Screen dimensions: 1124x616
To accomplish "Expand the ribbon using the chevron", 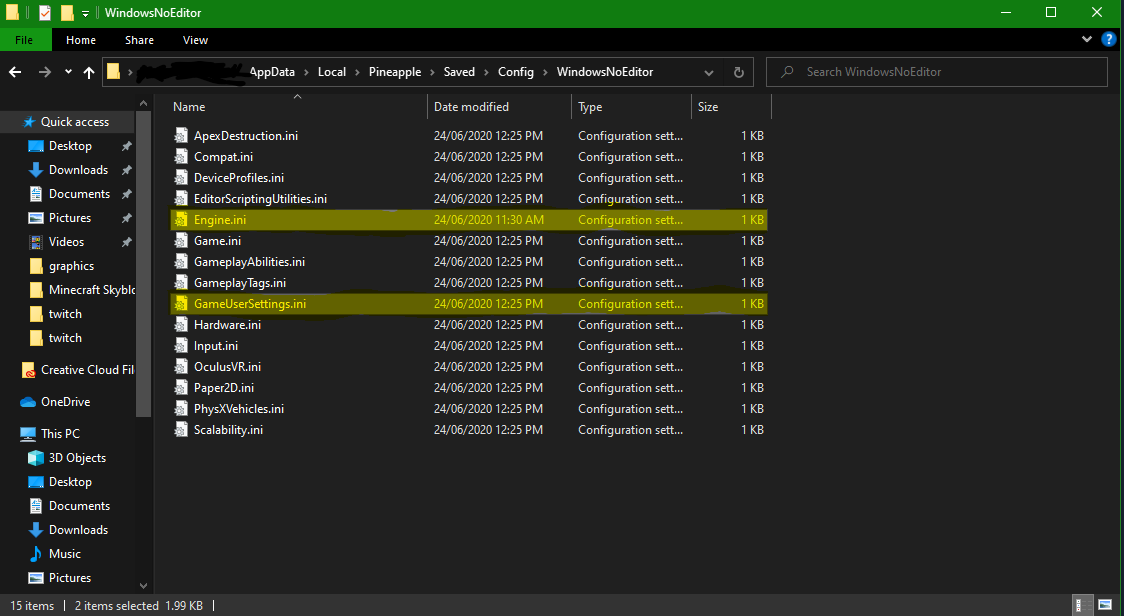I will tap(1088, 40).
